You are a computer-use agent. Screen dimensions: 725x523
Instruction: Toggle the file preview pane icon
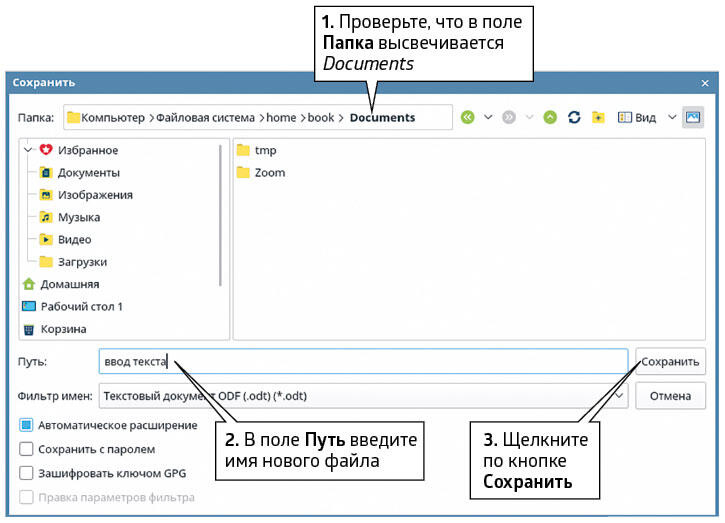coord(692,117)
